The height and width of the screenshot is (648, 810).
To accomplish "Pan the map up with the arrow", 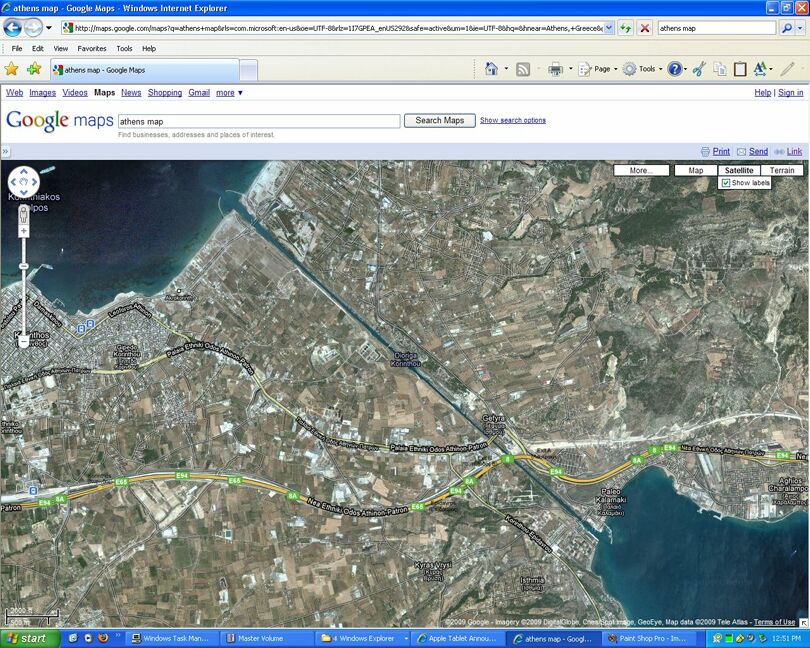I will 24,171.
